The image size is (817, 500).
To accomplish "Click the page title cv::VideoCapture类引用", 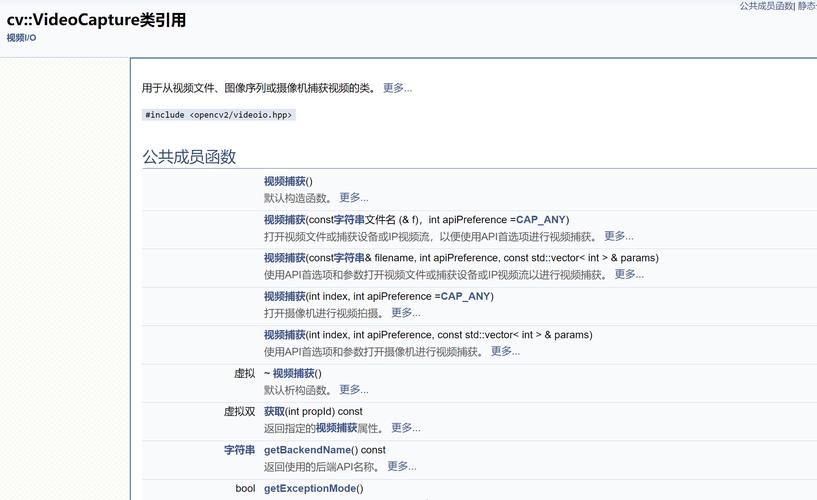I will tap(96, 20).
